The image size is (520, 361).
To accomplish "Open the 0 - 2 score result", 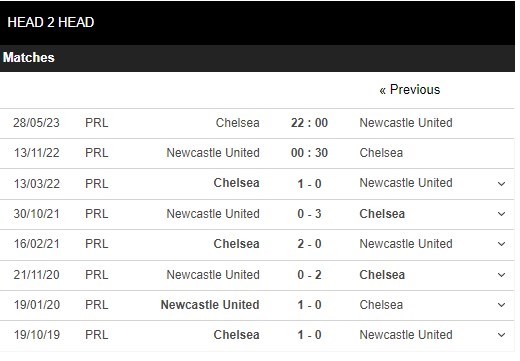I will [309, 275].
